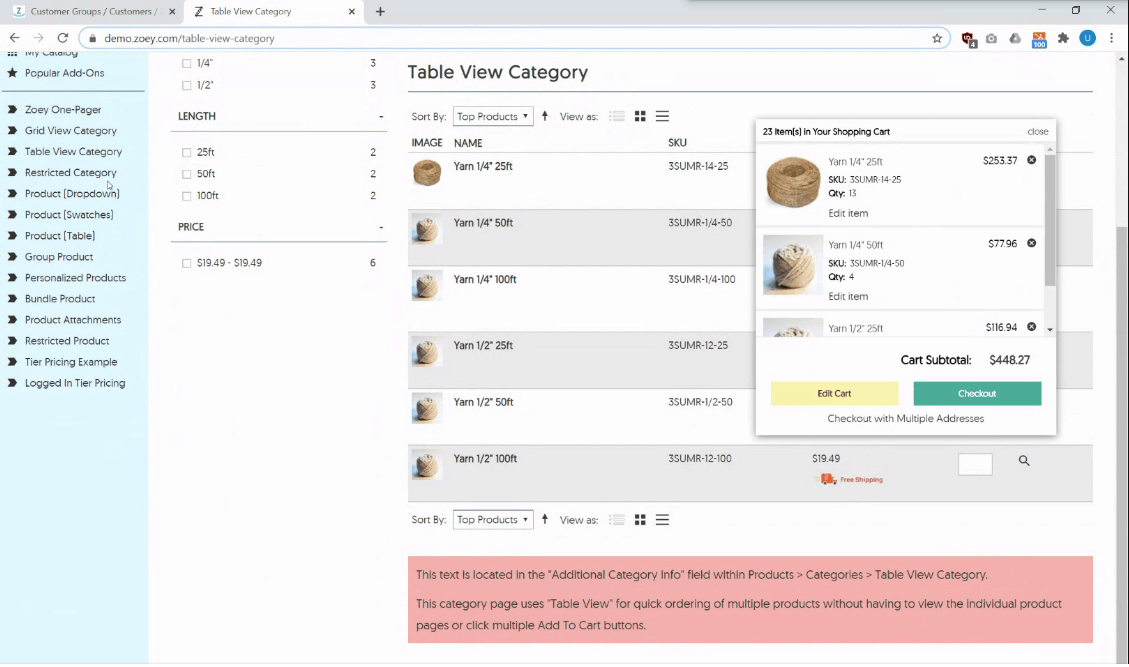Click Edit item for Yarn 1/4" 25ft
Image resolution: width=1129 pixels, height=667 pixels.
click(848, 213)
